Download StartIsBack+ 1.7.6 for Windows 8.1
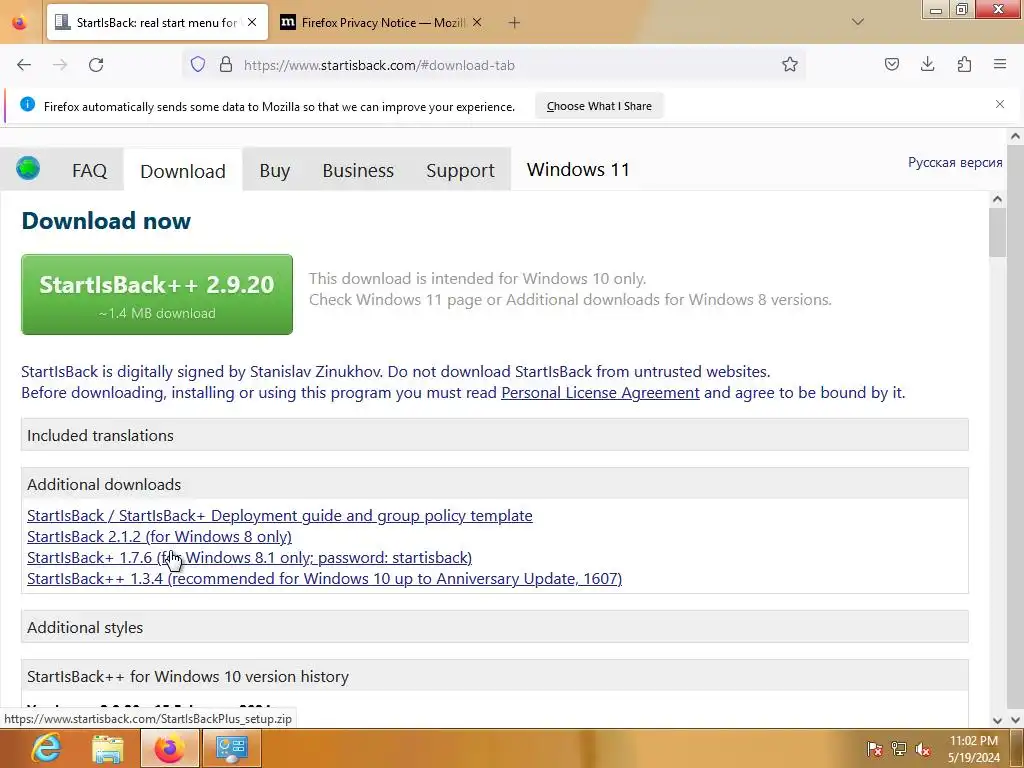Viewport: 1024px width, 768px height. click(249, 557)
